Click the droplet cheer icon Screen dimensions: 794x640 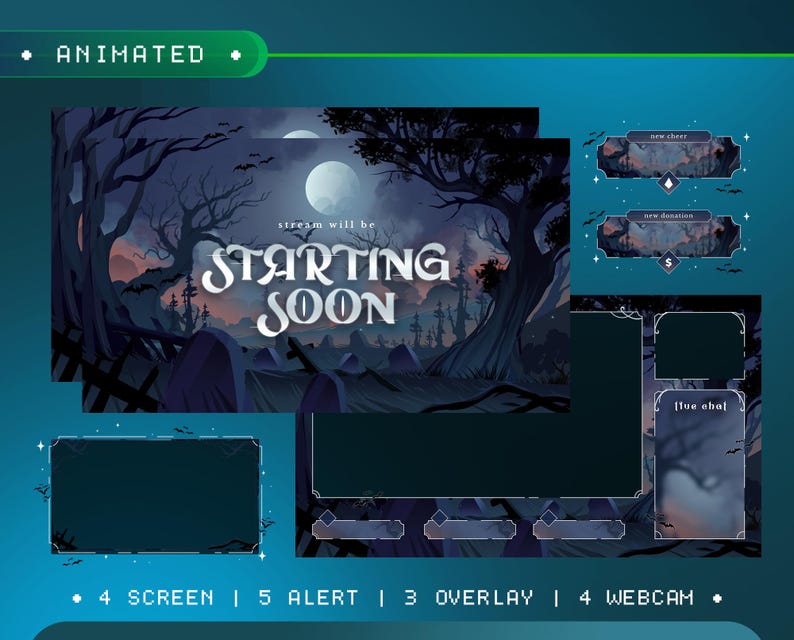pos(669,183)
